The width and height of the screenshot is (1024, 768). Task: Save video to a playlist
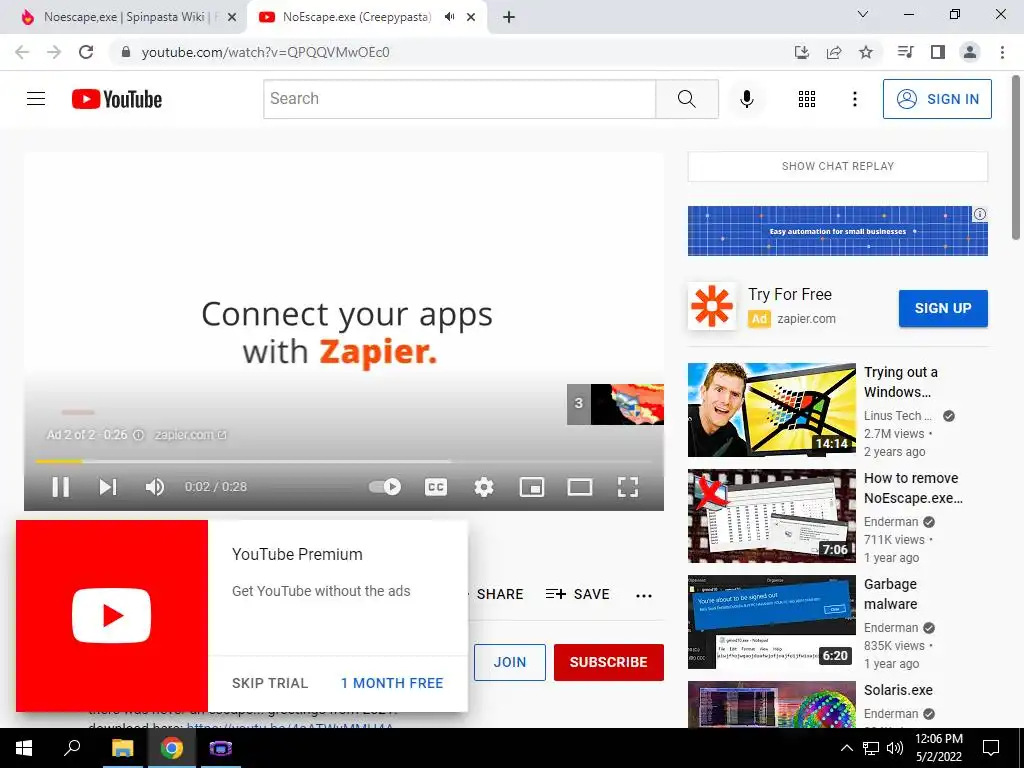tap(577, 594)
